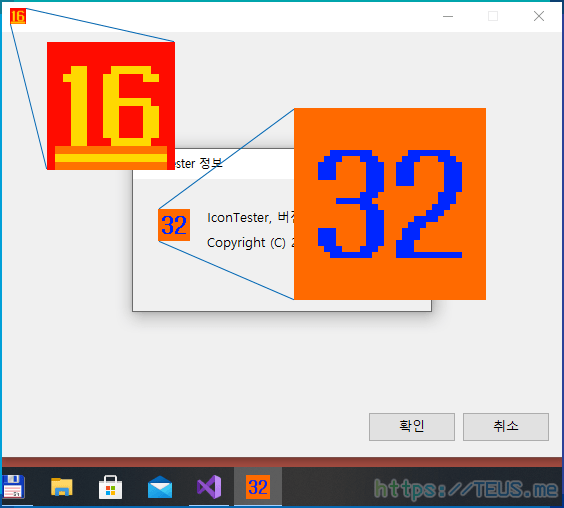Image resolution: width=564 pixels, height=508 pixels.
Task: Click the 32 icon in the about dialog
Action: tap(174, 225)
